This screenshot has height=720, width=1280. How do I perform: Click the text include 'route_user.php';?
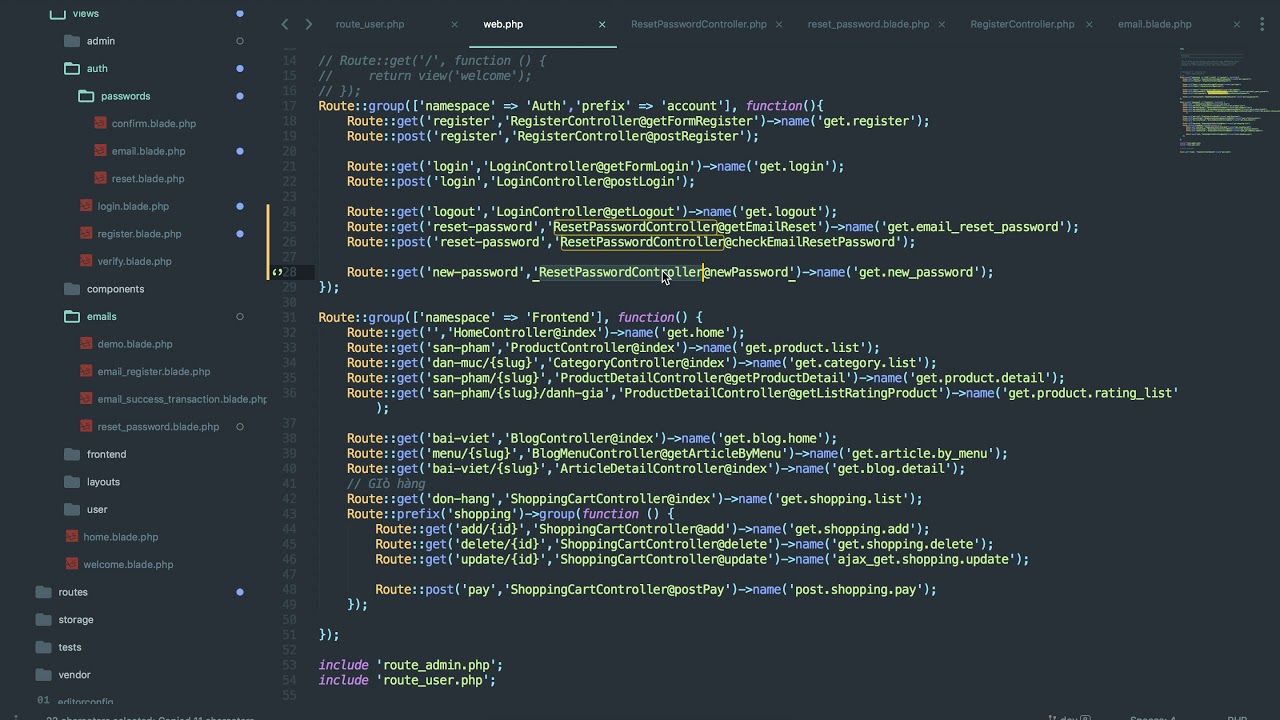click(x=407, y=680)
